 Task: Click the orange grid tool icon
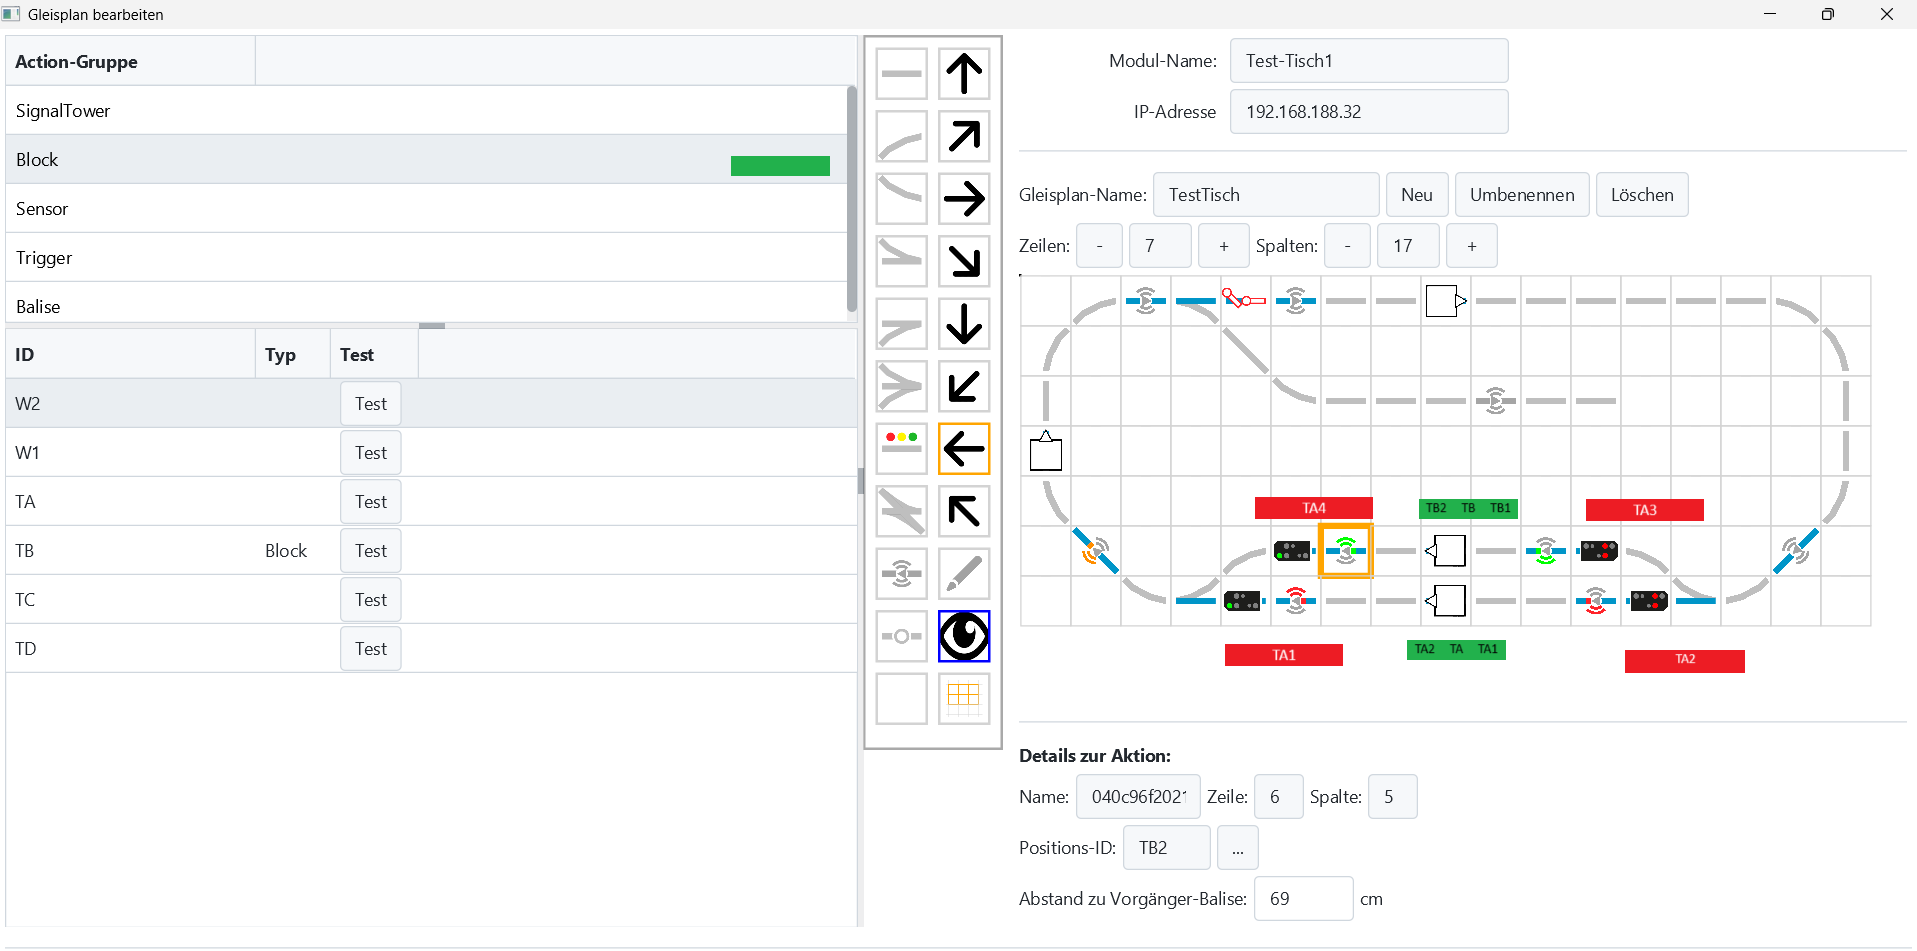(x=964, y=697)
